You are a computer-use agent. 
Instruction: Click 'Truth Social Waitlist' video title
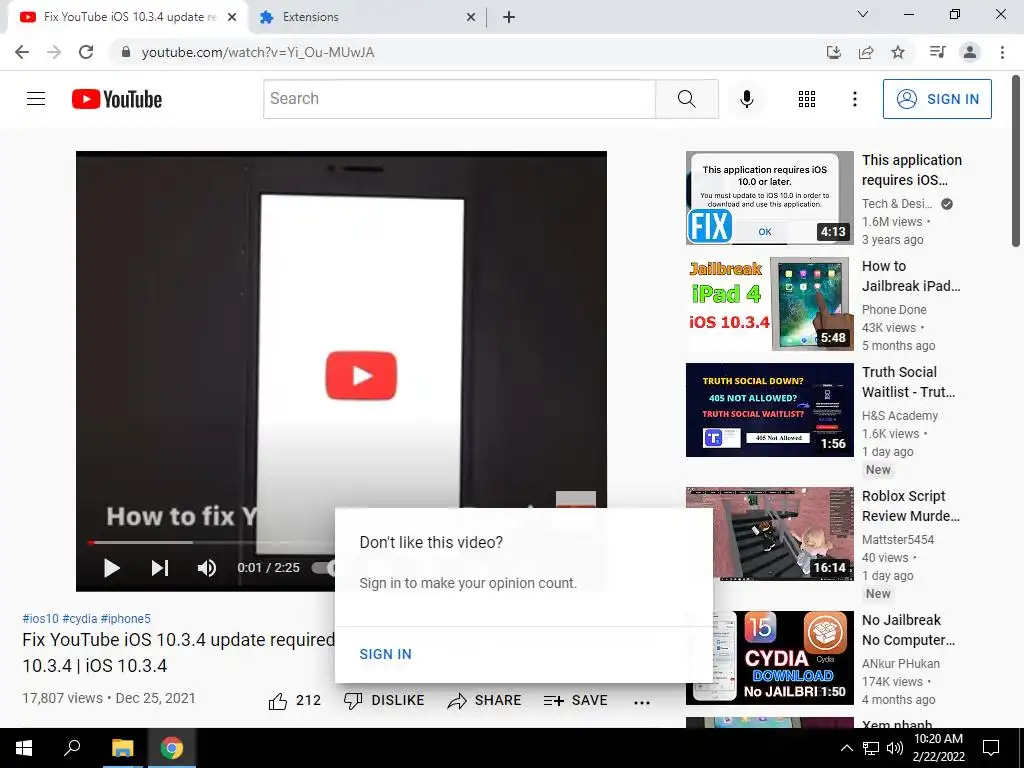click(908, 382)
